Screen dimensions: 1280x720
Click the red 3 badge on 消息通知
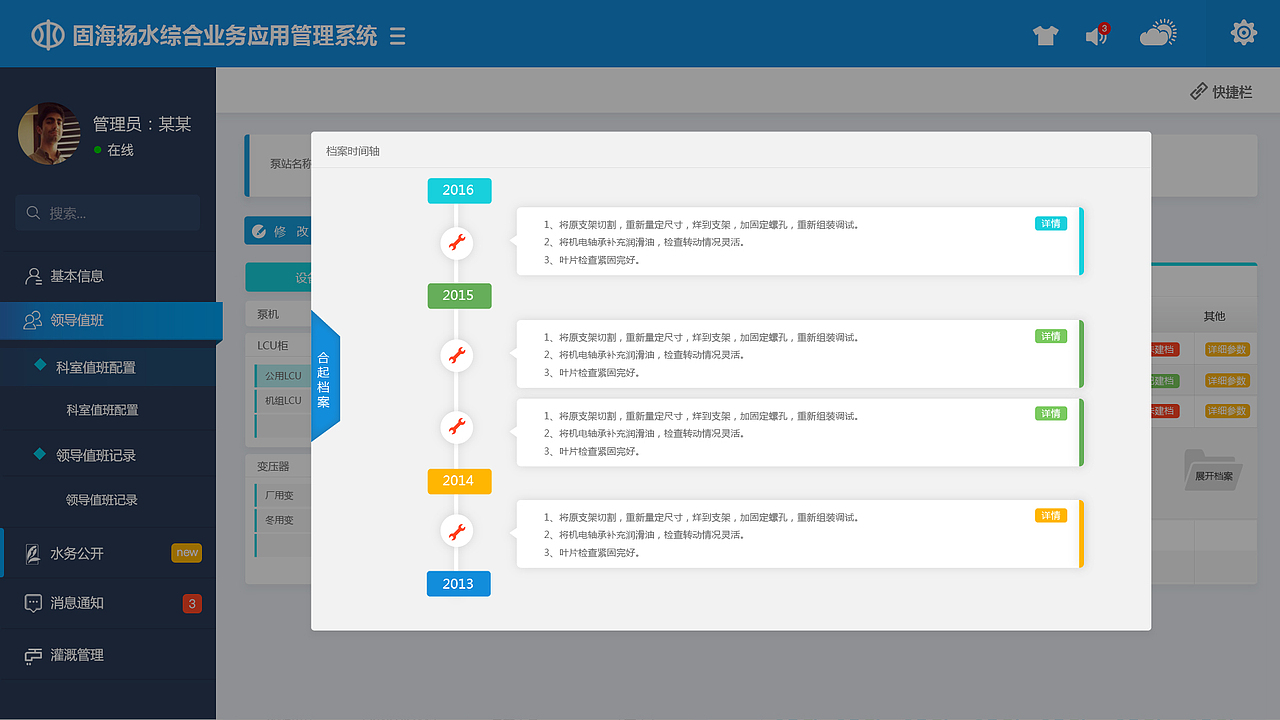pyautogui.click(x=192, y=603)
